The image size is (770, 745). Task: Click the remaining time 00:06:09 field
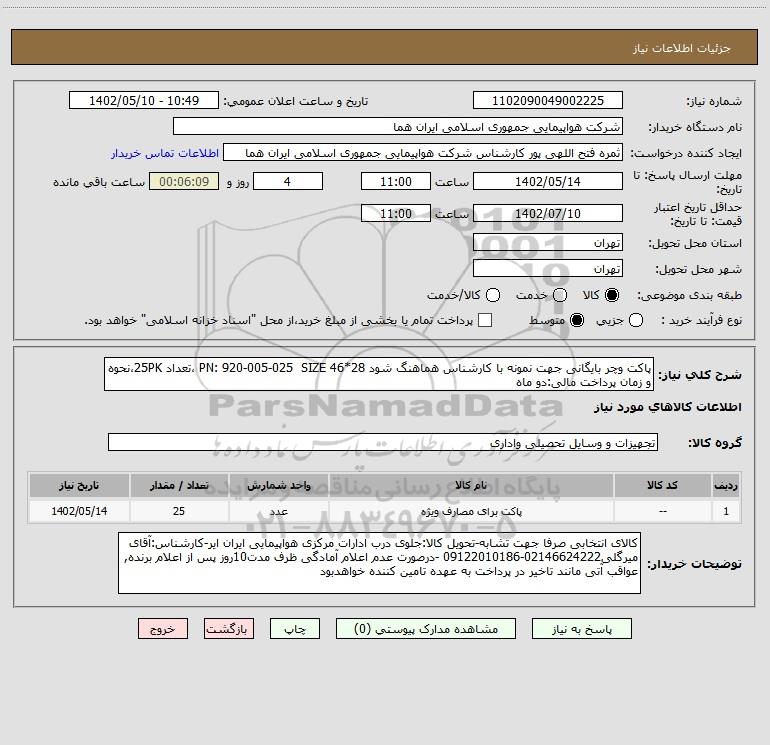[x=183, y=182]
